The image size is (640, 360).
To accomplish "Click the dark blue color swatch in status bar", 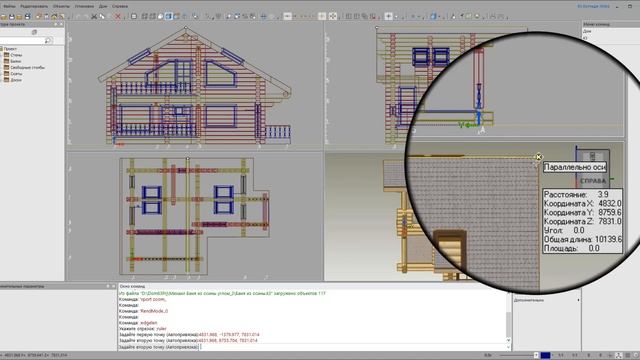I will pos(545,355).
